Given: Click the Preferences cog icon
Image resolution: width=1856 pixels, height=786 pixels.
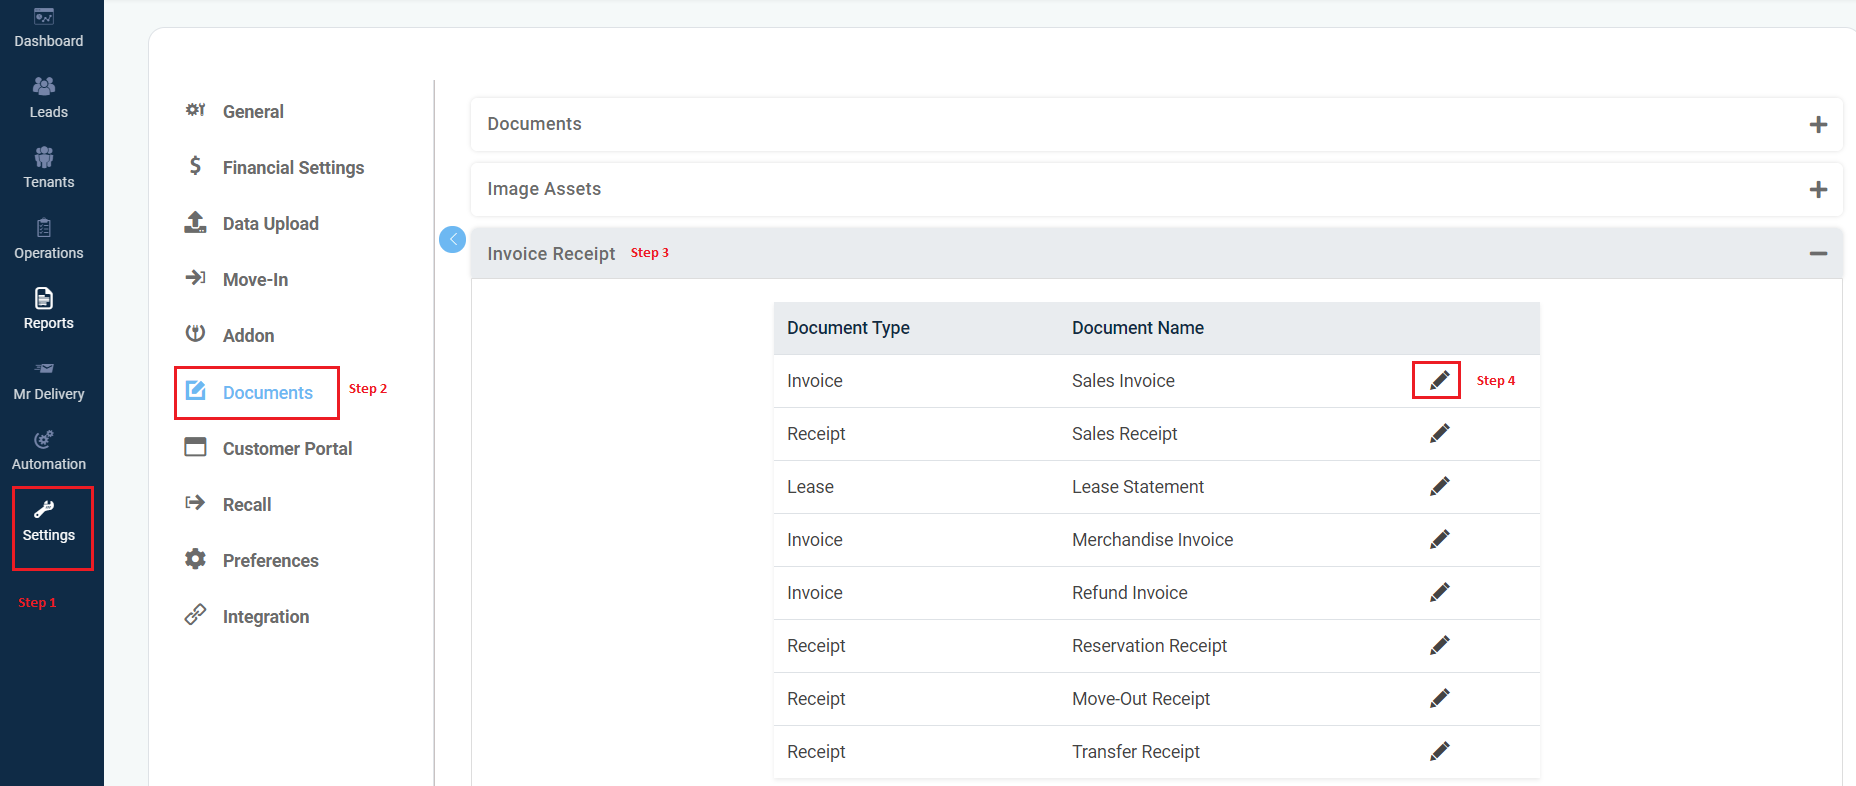Looking at the screenshot, I should [195, 559].
